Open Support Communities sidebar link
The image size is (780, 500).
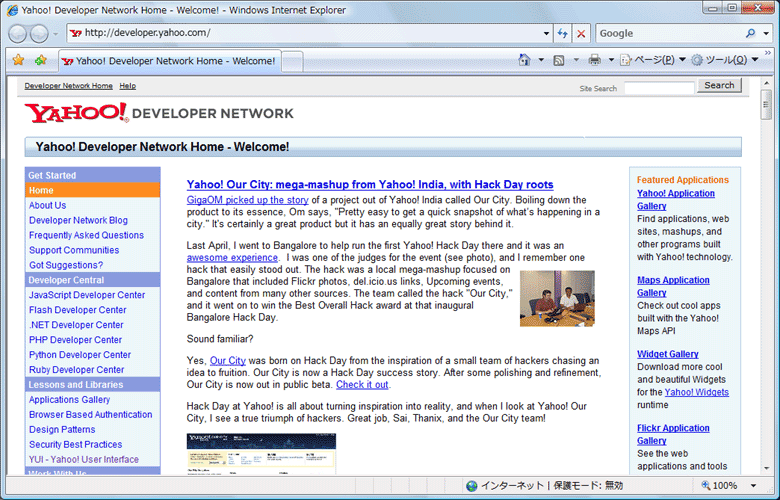pos(74,250)
